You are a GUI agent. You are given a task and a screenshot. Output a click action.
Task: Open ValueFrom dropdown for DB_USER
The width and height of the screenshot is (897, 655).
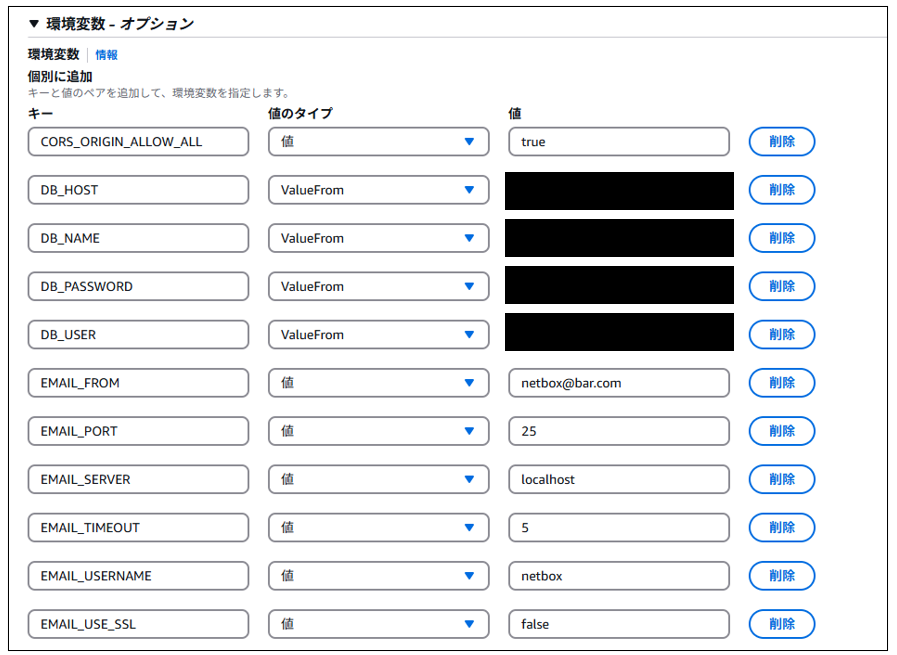(x=379, y=335)
